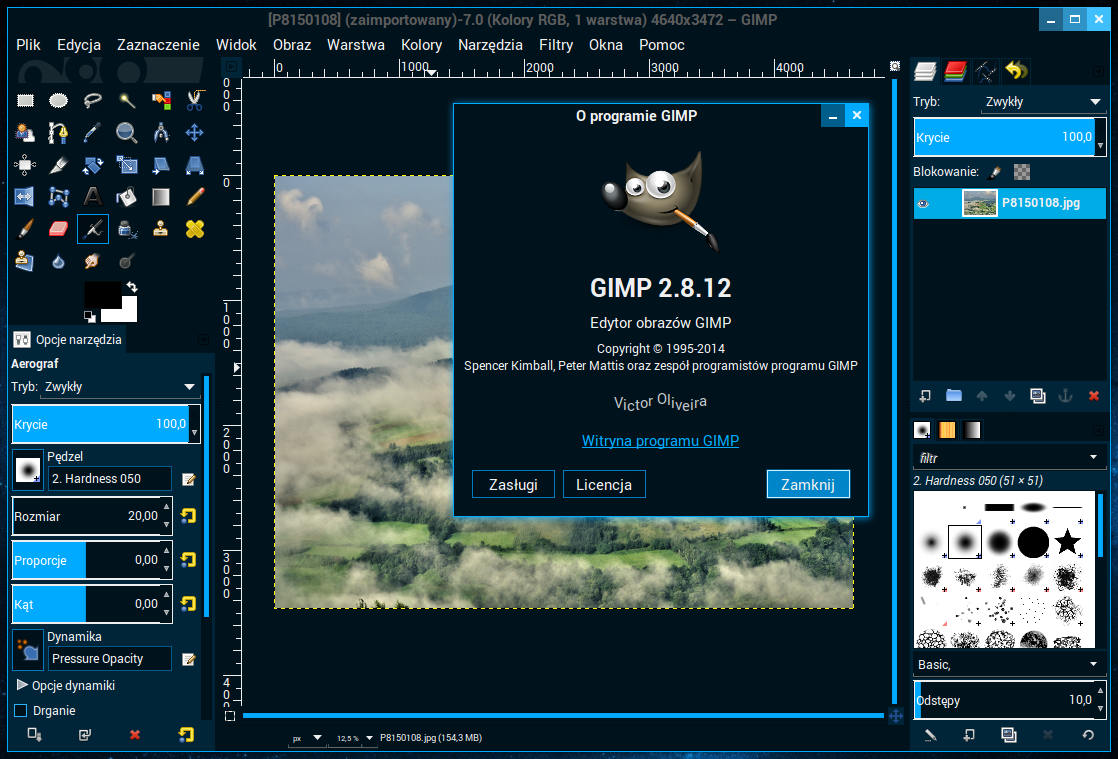Open the Filtry menu
The width and height of the screenshot is (1118, 759).
pyautogui.click(x=556, y=45)
